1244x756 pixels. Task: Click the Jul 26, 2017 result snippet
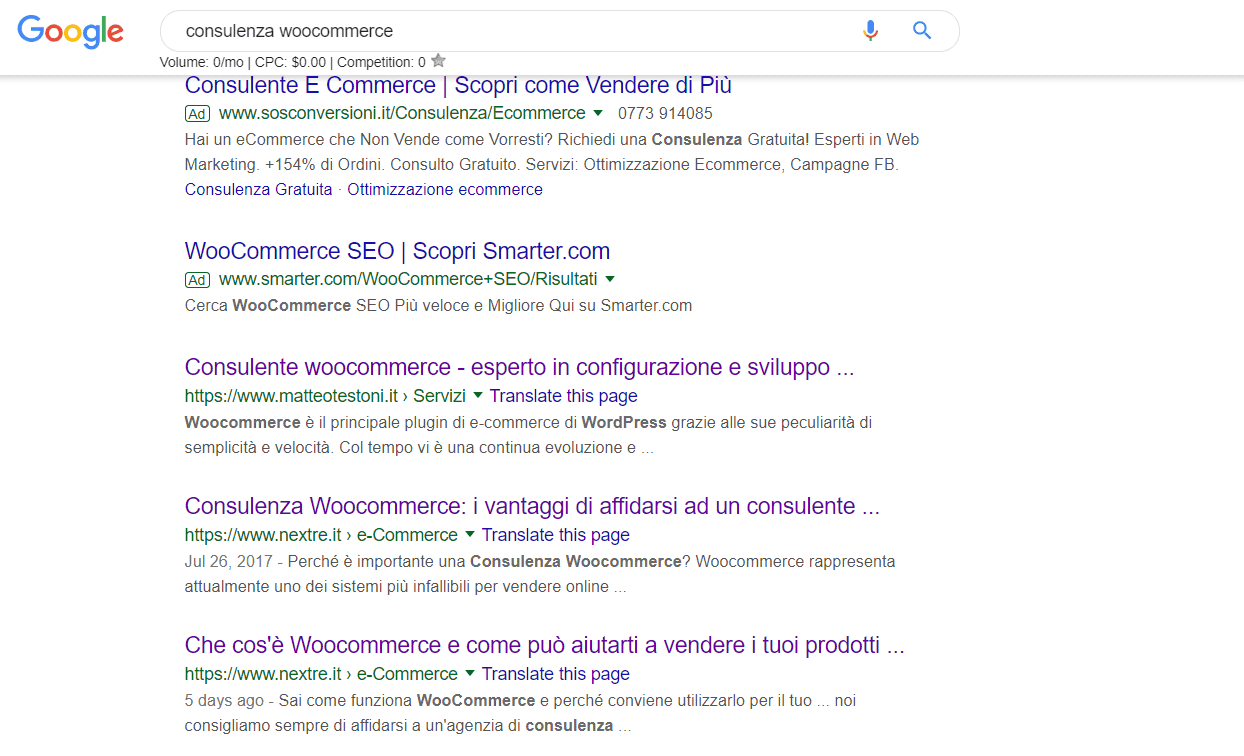[x=540, y=574]
